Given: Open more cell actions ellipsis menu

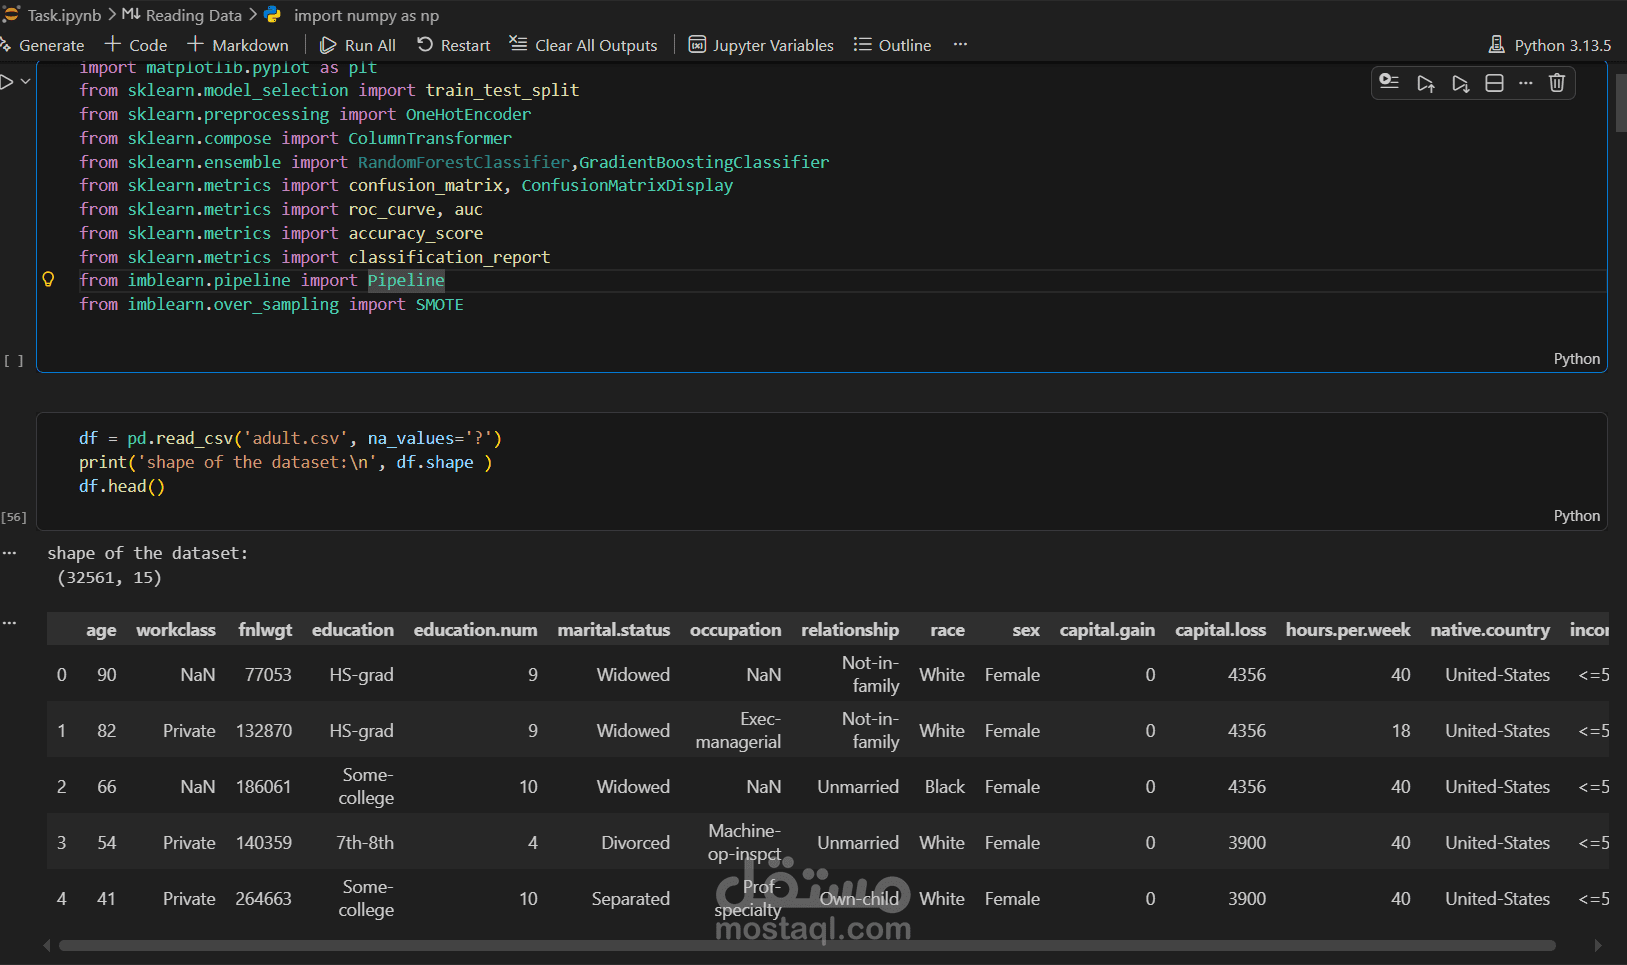Looking at the screenshot, I should (x=1525, y=83).
